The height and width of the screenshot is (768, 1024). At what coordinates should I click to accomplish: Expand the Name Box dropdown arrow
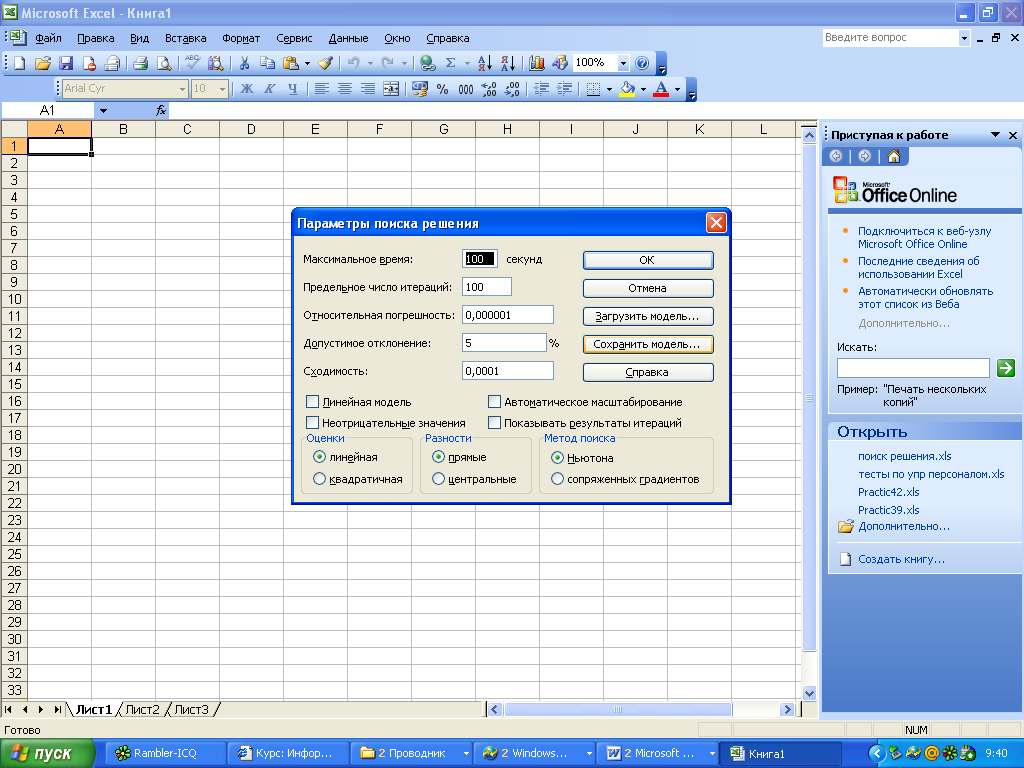[103, 110]
